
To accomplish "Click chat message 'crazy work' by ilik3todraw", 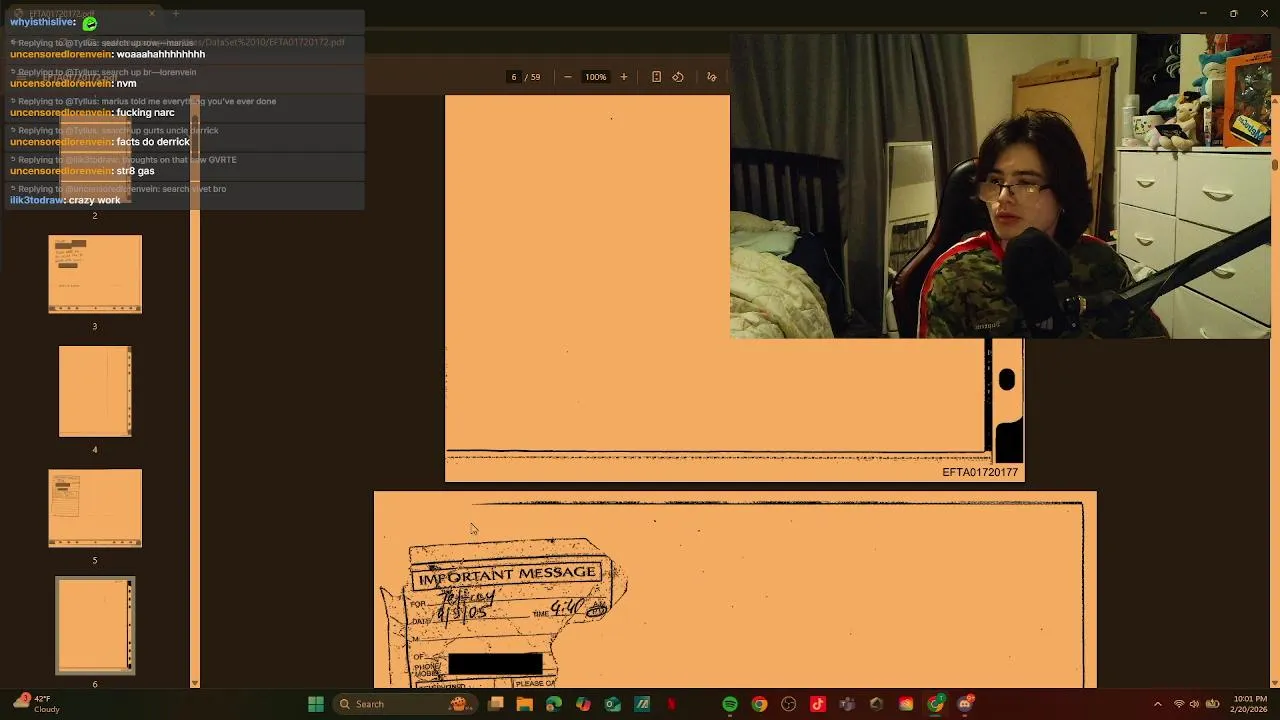I will tap(94, 200).
